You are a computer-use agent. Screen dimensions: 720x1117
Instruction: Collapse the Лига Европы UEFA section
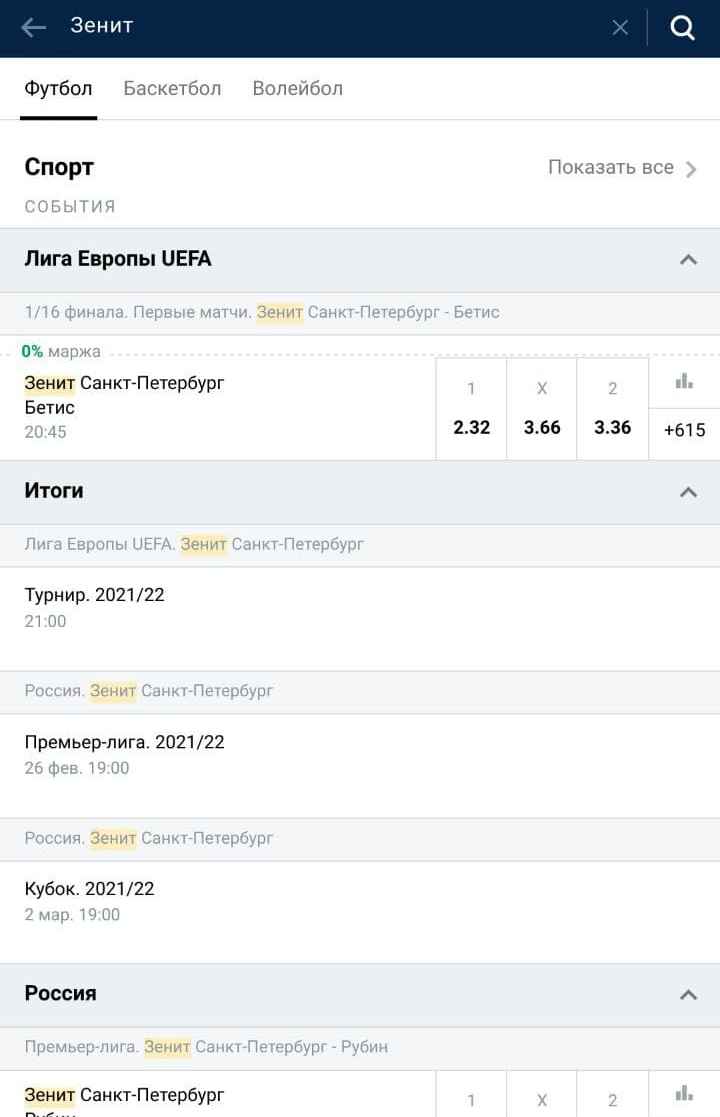tap(689, 260)
